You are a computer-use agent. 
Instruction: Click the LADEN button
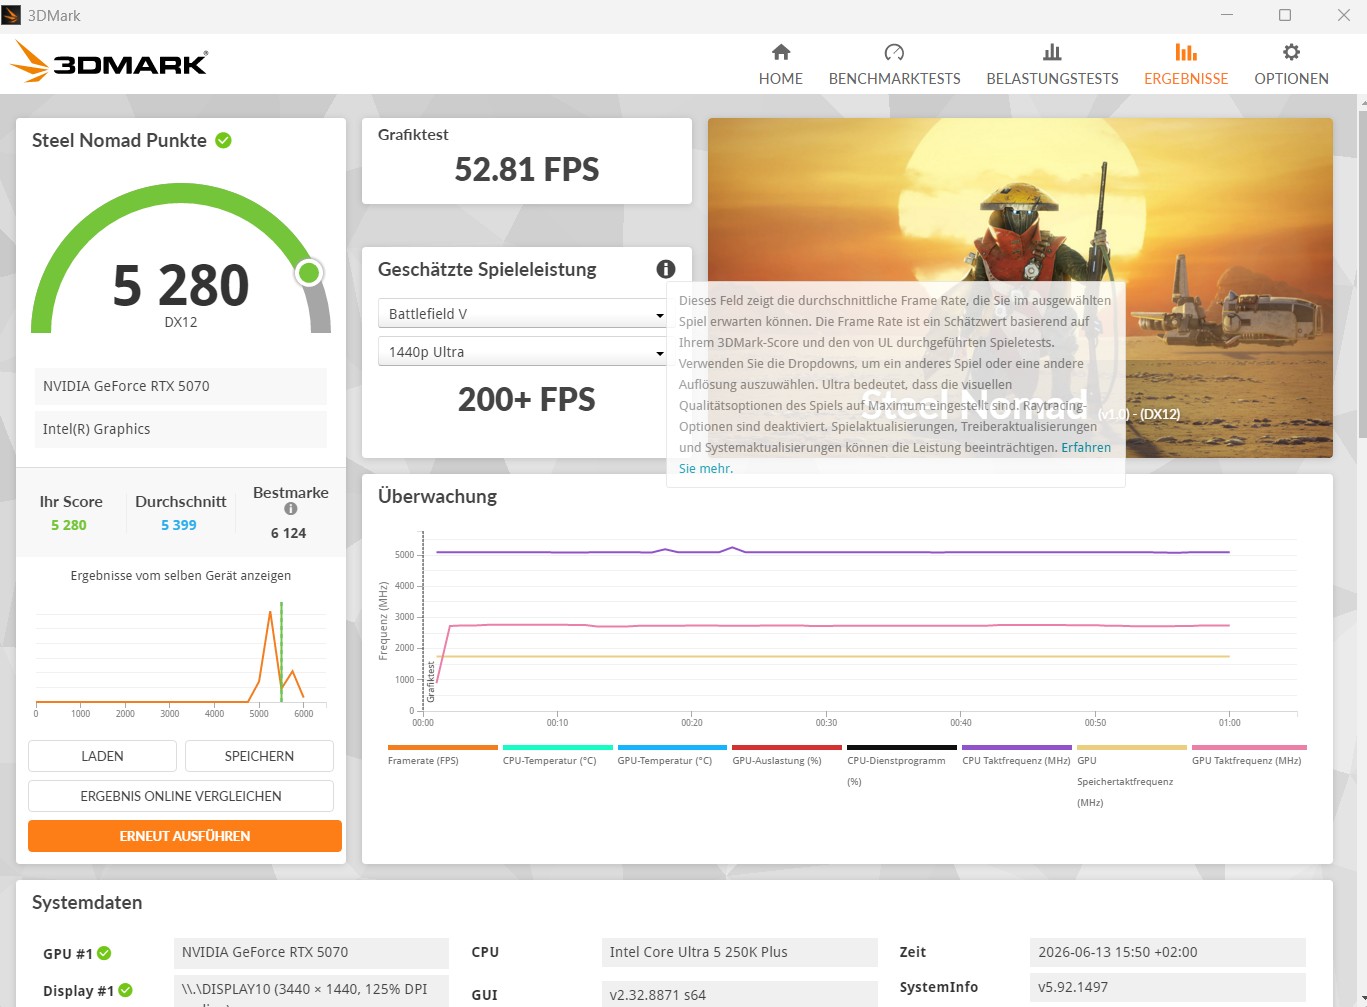(102, 756)
